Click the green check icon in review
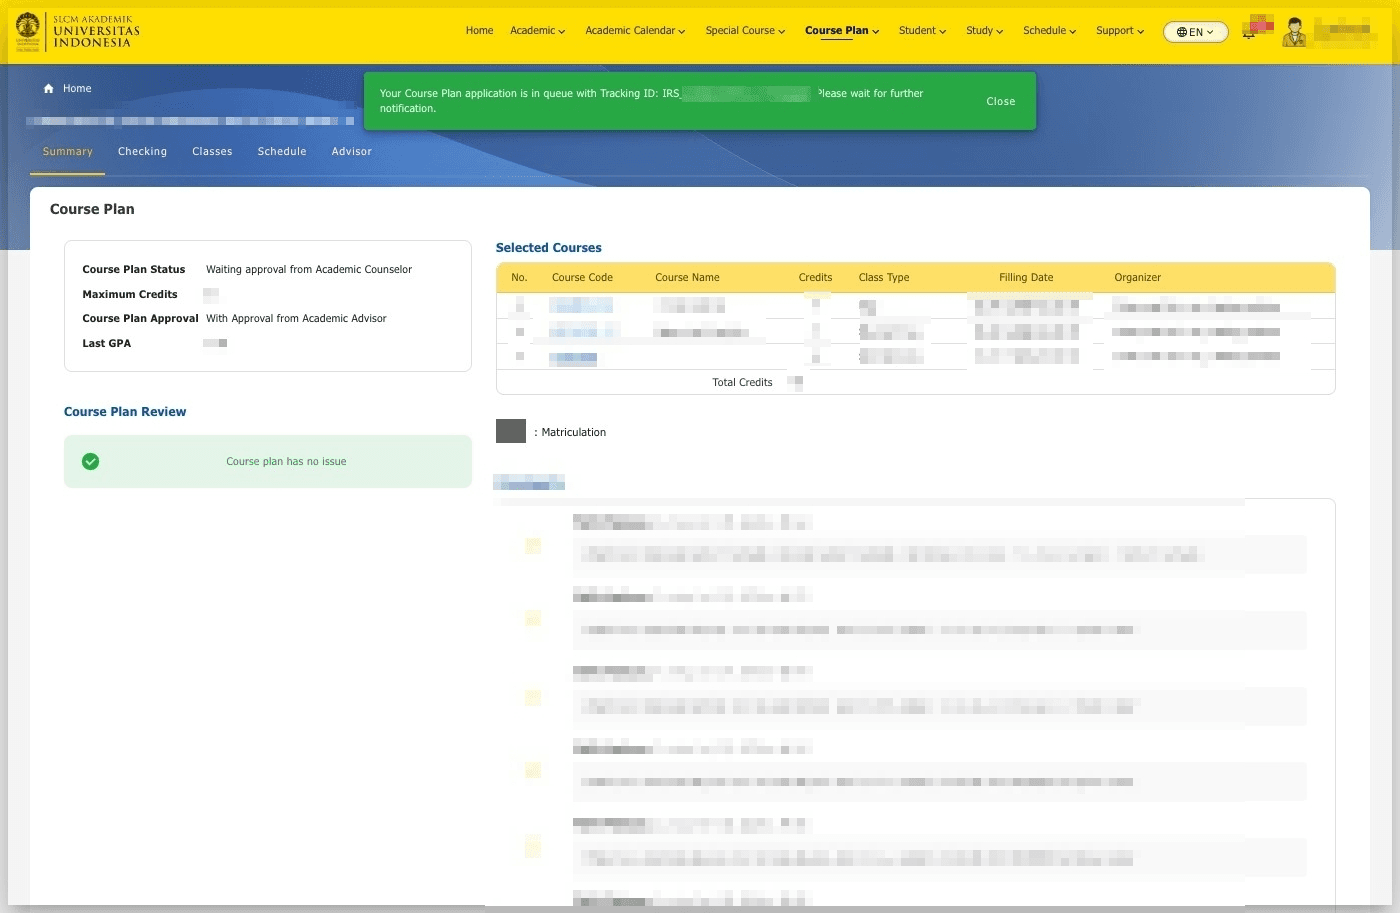 pyautogui.click(x=91, y=462)
